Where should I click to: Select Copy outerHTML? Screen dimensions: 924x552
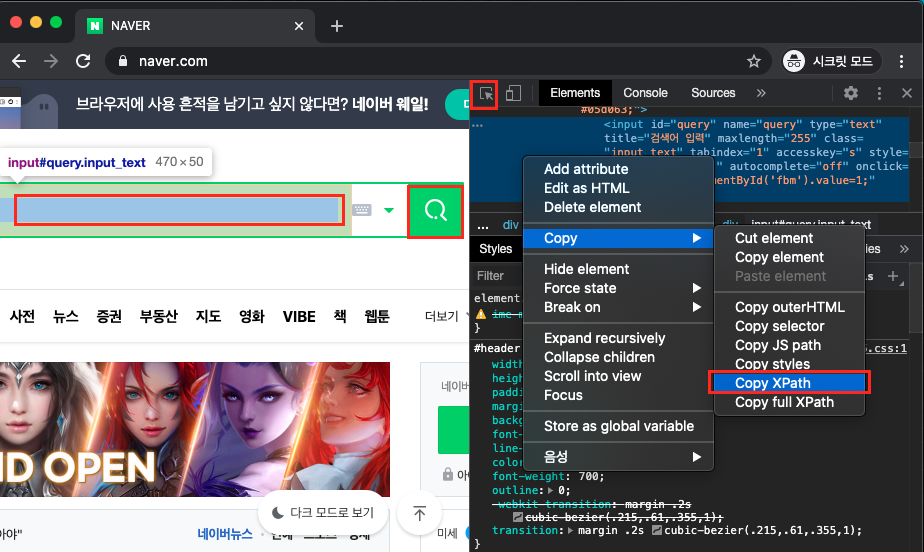pos(789,307)
